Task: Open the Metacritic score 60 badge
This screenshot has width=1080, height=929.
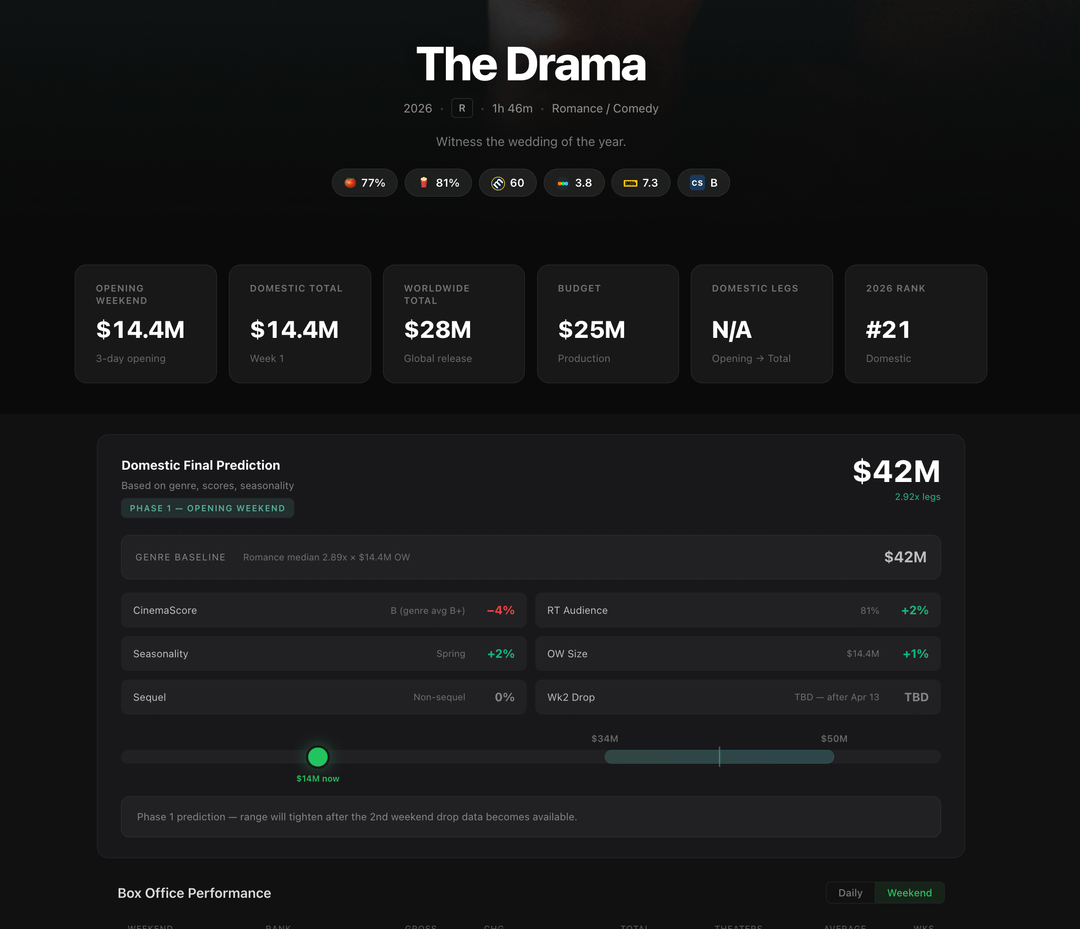Action: (508, 183)
